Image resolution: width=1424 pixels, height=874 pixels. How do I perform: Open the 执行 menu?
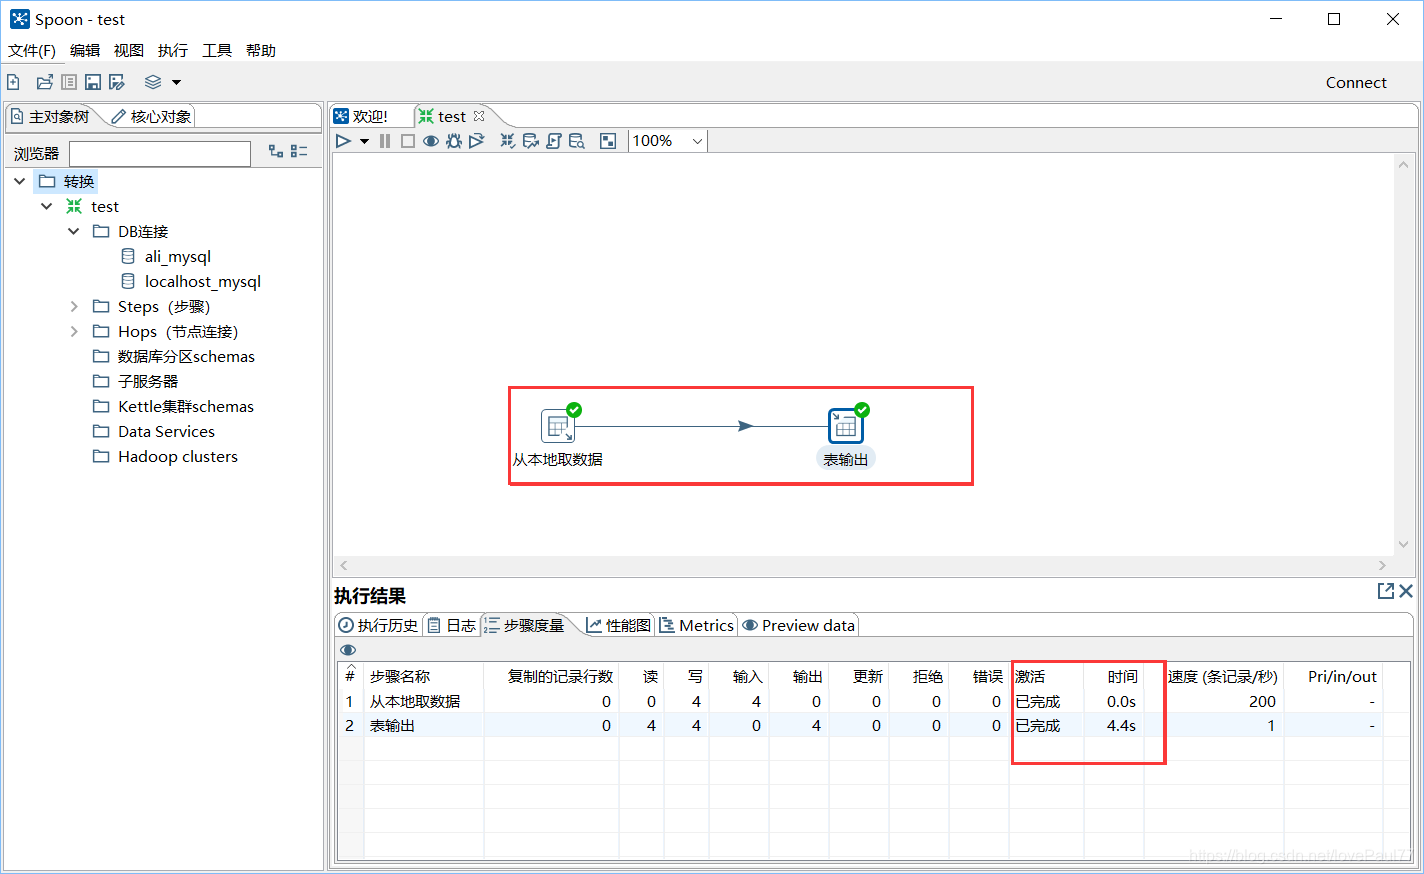(x=173, y=50)
